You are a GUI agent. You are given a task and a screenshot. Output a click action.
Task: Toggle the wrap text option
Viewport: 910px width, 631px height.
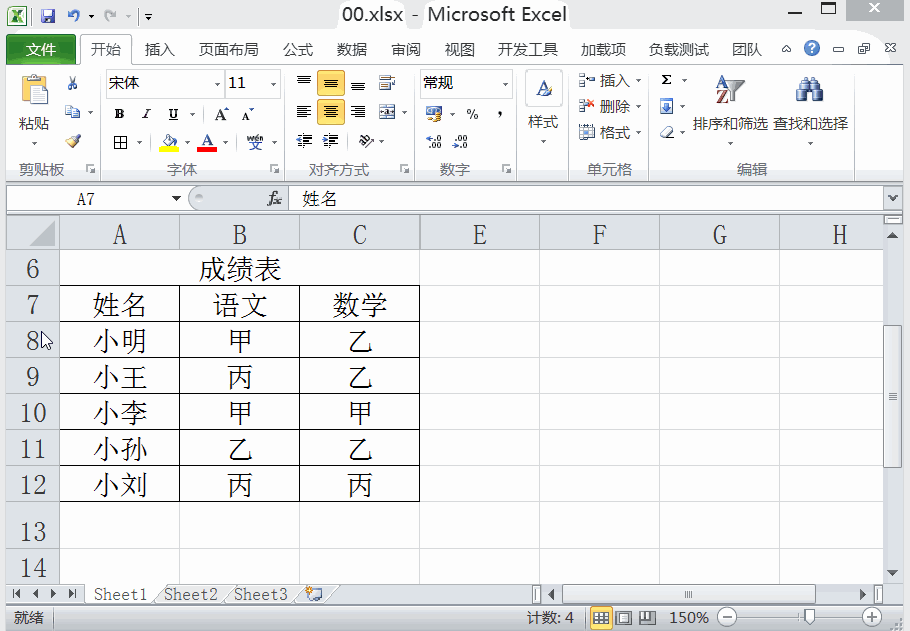386,82
